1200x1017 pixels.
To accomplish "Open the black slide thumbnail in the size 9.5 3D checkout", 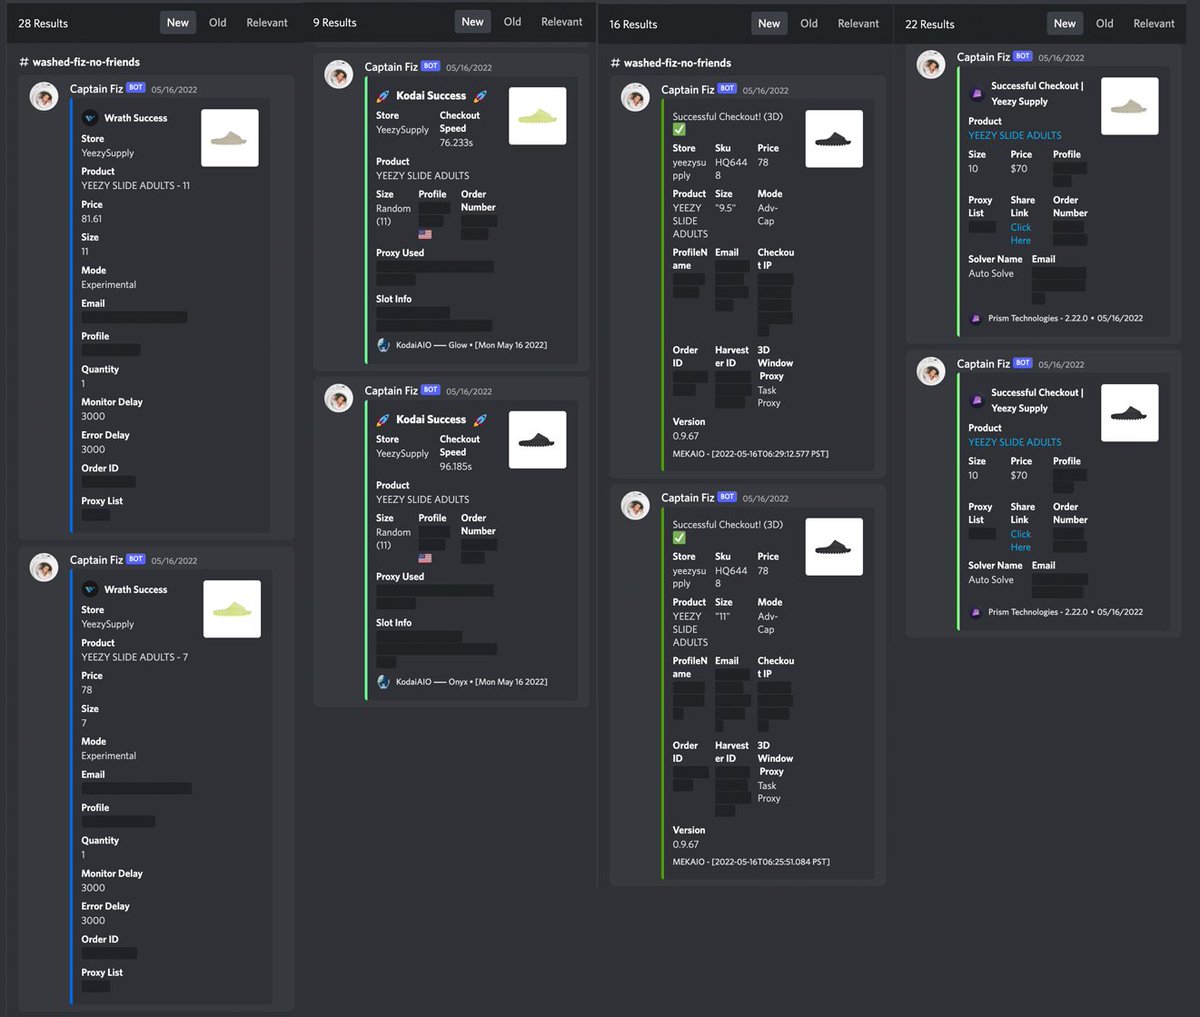I will coord(834,139).
